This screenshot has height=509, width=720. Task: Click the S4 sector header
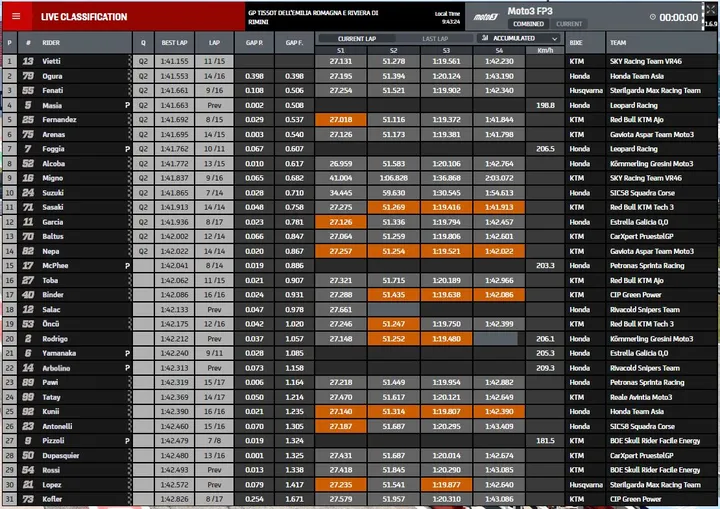(x=499, y=51)
